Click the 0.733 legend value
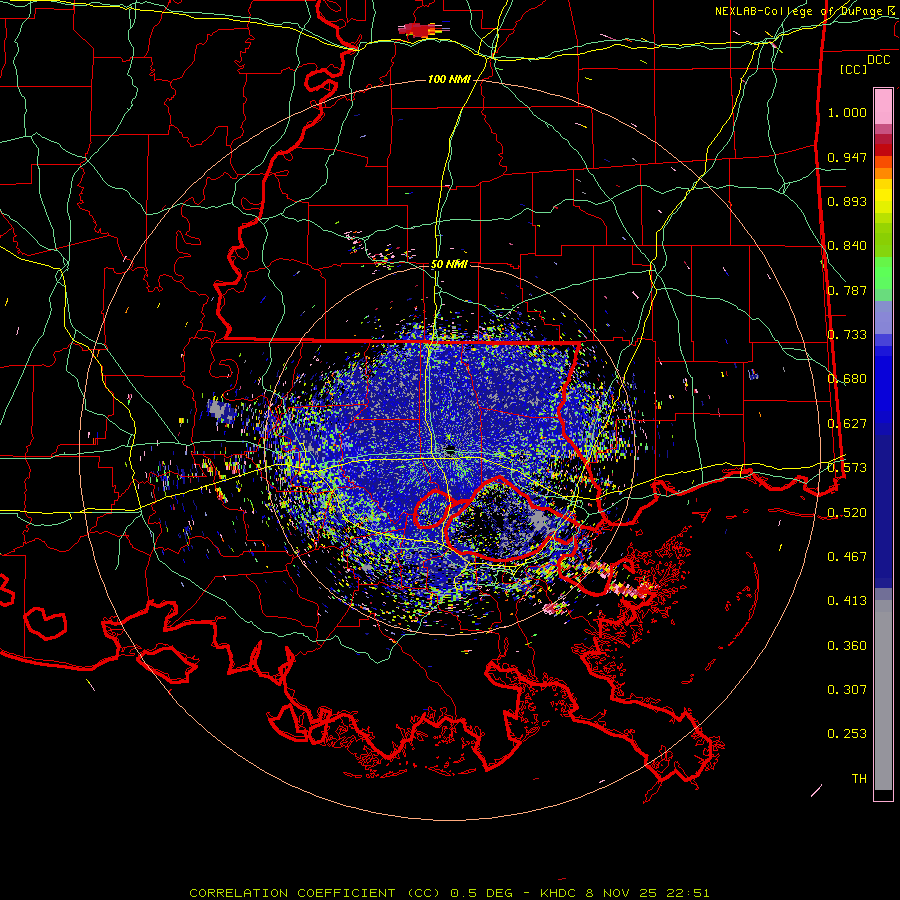Screen dimensions: 900x900 [x=847, y=335]
